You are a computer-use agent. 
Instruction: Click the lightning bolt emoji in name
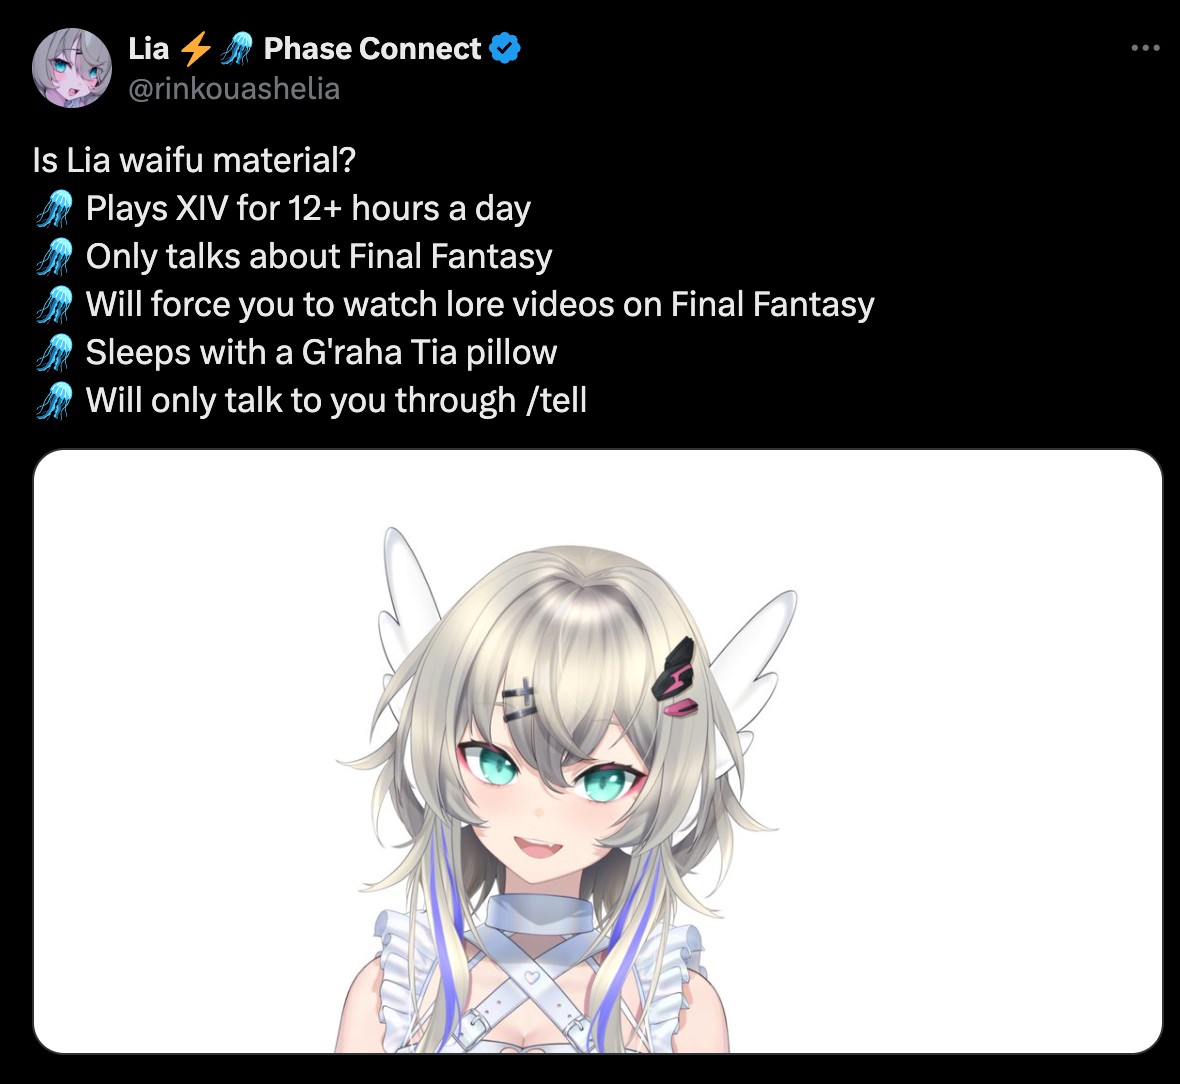[196, 49]
